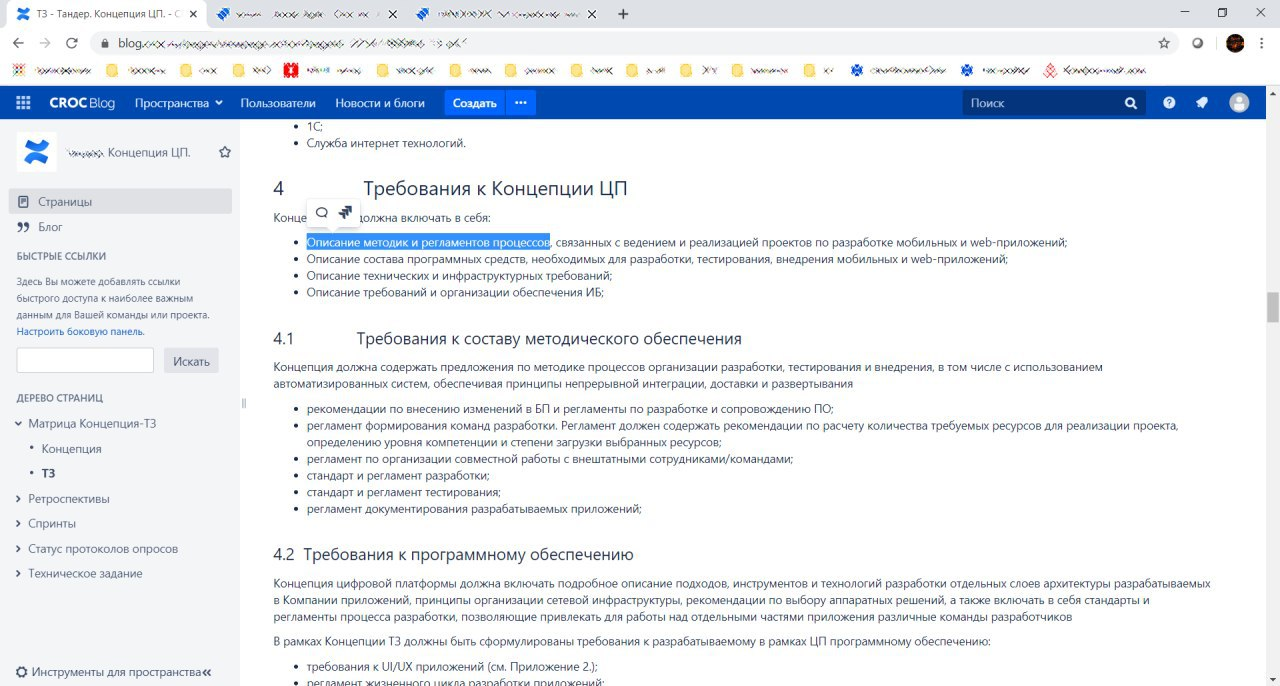Image resolution: width=1280 pixels, height=686 pixels.
Task: Star the Концепция ЦП space as favorite
Action: [x=224, y=151]
